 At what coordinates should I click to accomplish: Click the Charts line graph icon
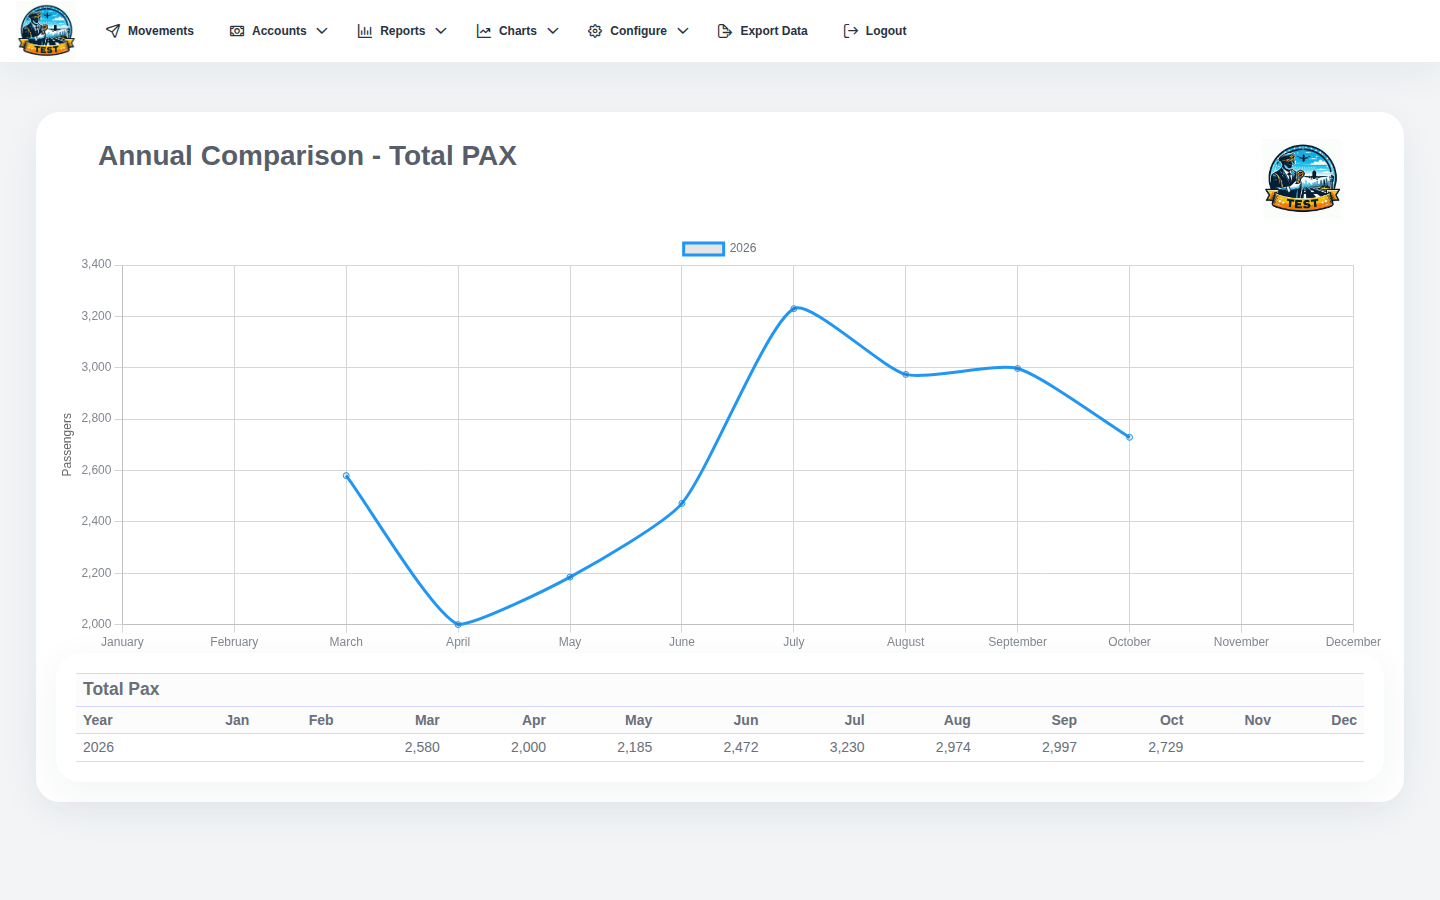(484, 31)
